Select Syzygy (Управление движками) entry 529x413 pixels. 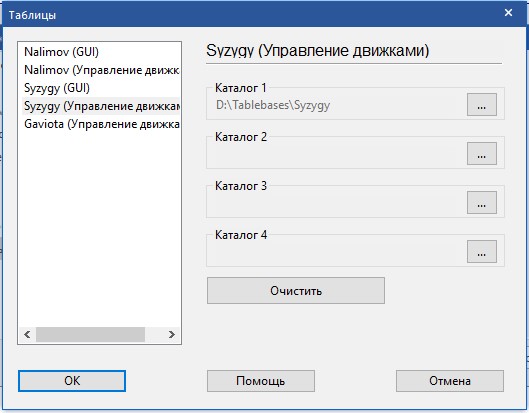coord(101,106)
